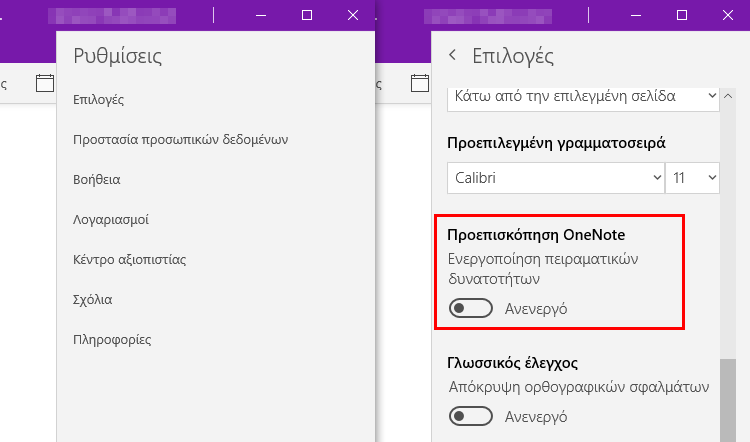The width and height of the screenshot is (750, 442).
Task: Click scrollbar up arrow in Επιλογές panel
Action: point(728,96)
